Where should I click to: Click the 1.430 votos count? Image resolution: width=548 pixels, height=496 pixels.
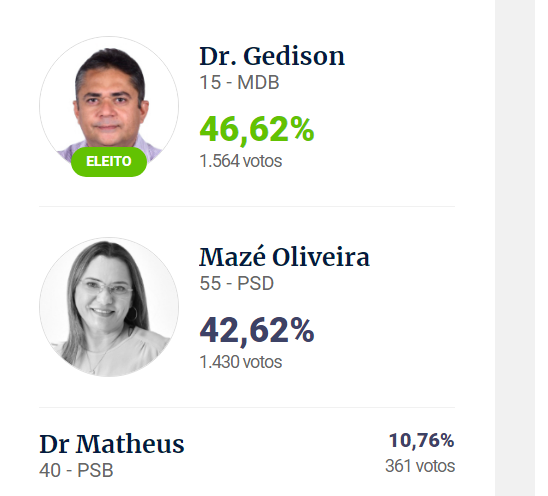click(240, 362)
